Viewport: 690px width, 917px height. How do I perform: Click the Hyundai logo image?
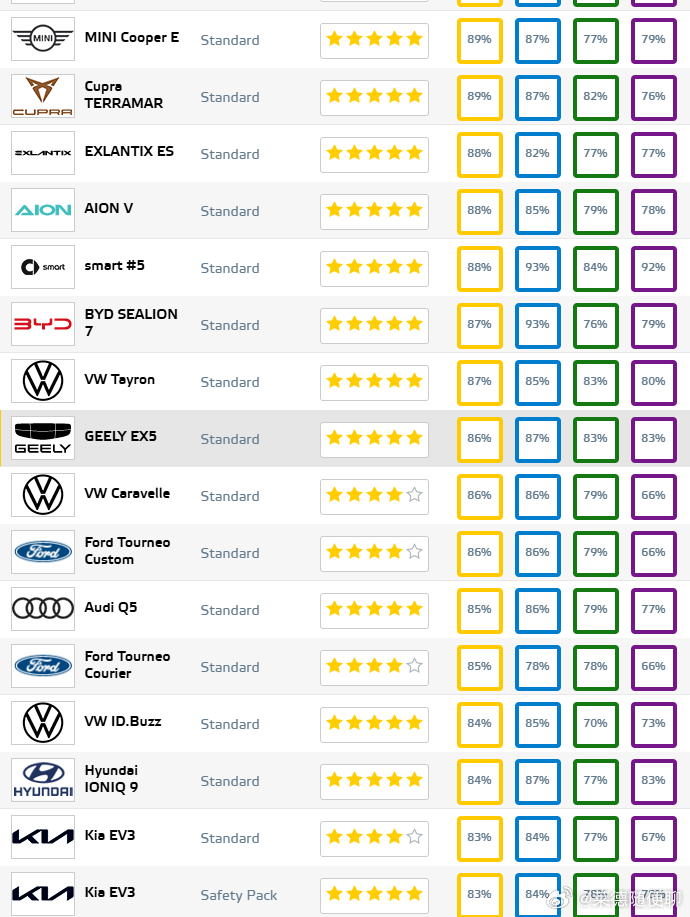tap(43, 780)
